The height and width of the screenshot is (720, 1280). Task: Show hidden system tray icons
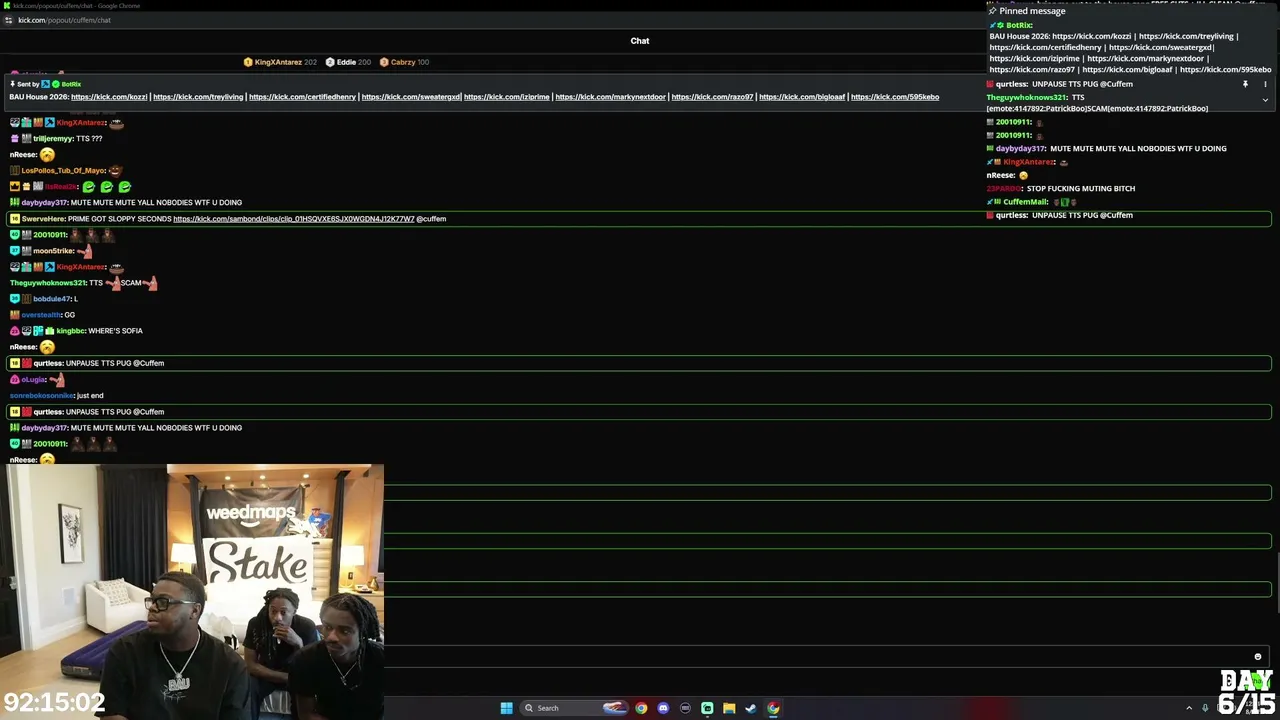pos(1189,708)
